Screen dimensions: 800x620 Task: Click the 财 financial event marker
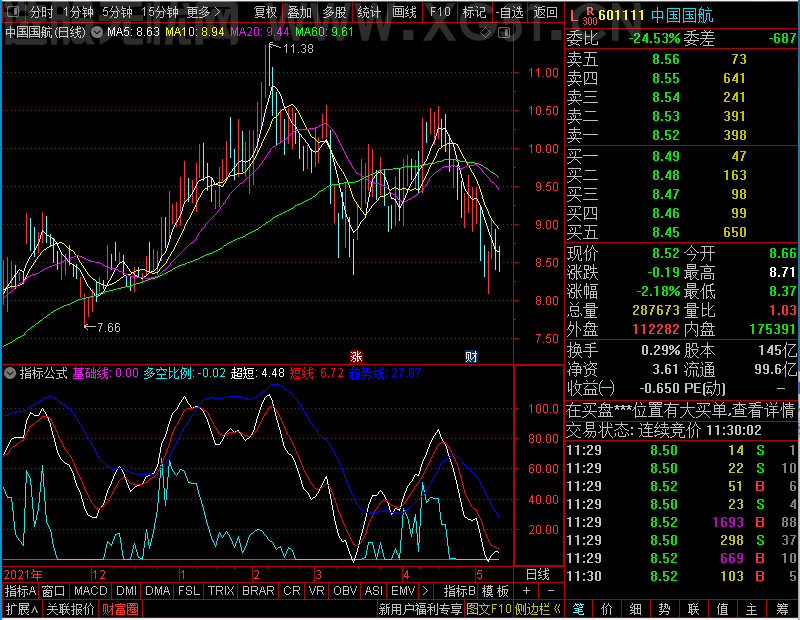(x=471, y=357)
